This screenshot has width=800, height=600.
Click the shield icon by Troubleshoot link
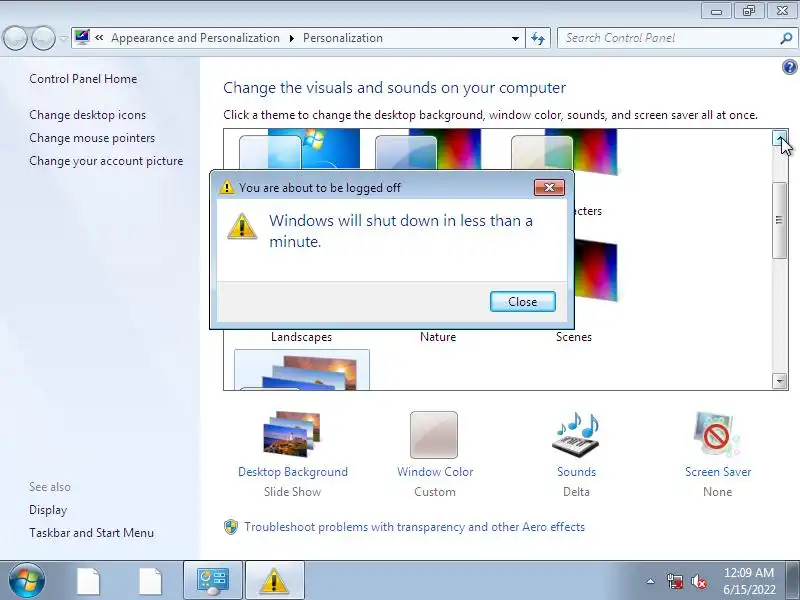coord(231,527)
